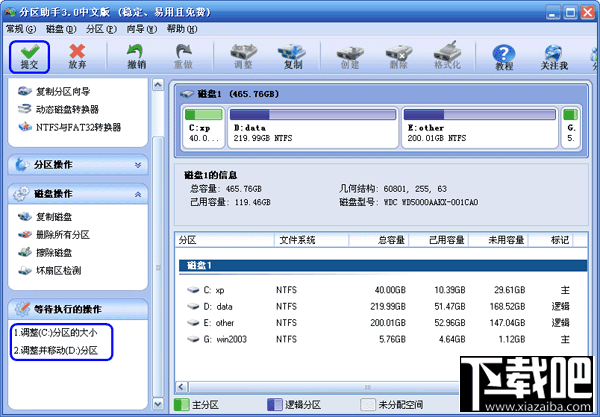Open the 帮助(H) menu
This screenshot has width=600, height=417.
point(182,29)
